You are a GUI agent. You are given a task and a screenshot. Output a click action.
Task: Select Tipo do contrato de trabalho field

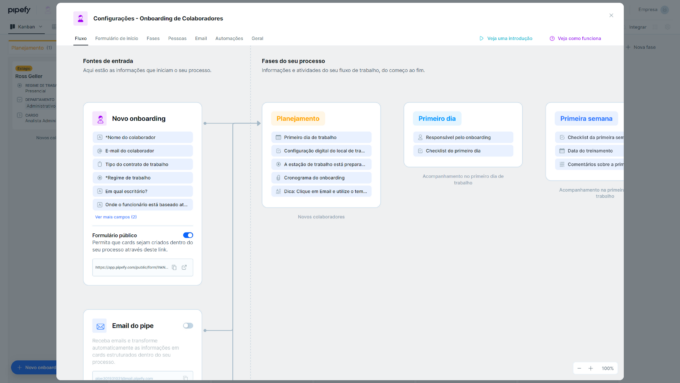pyautogui.click(x=143, y=164)
